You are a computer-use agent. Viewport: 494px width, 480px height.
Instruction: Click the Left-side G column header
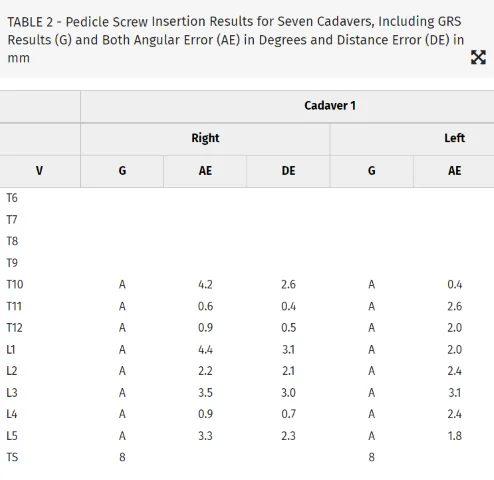tap(371, 171)
